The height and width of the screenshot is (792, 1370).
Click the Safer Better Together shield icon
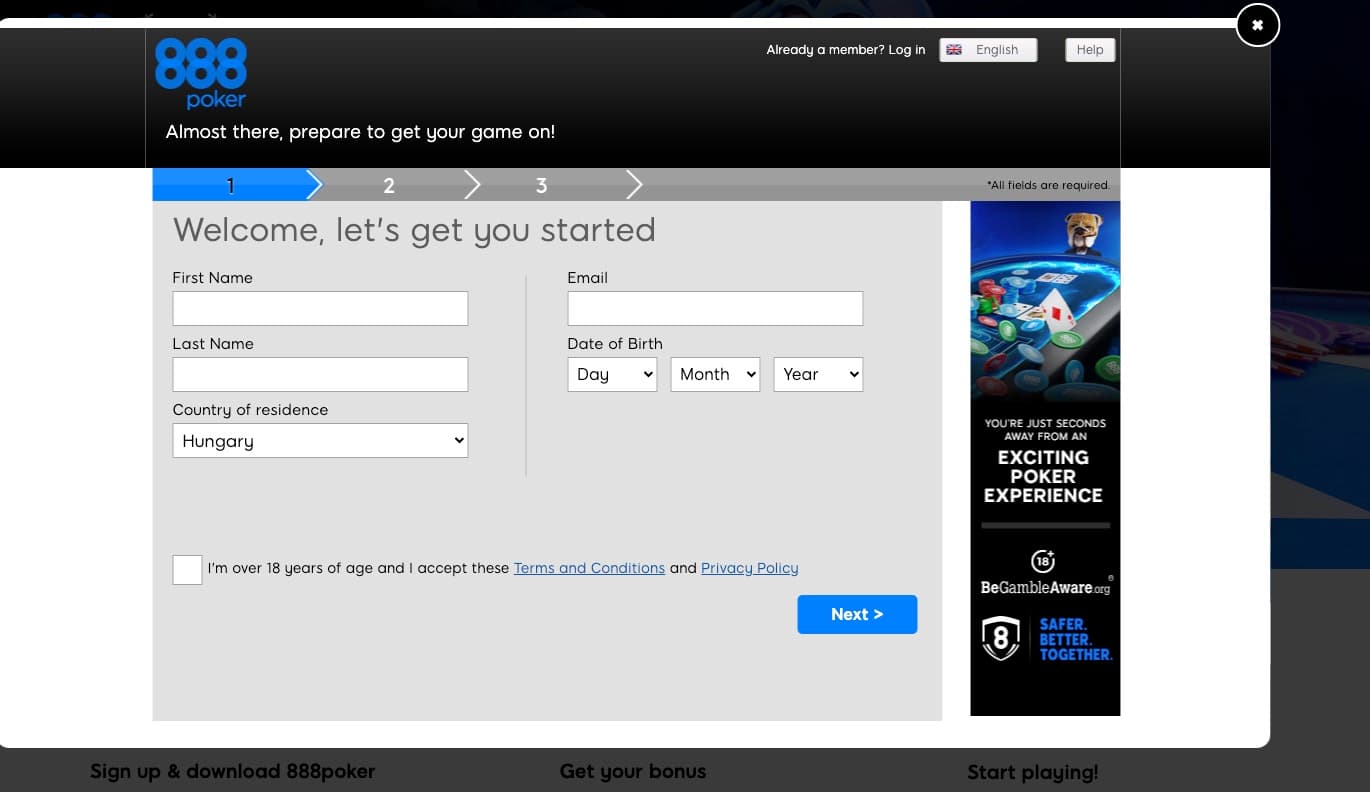[1001, 638]
